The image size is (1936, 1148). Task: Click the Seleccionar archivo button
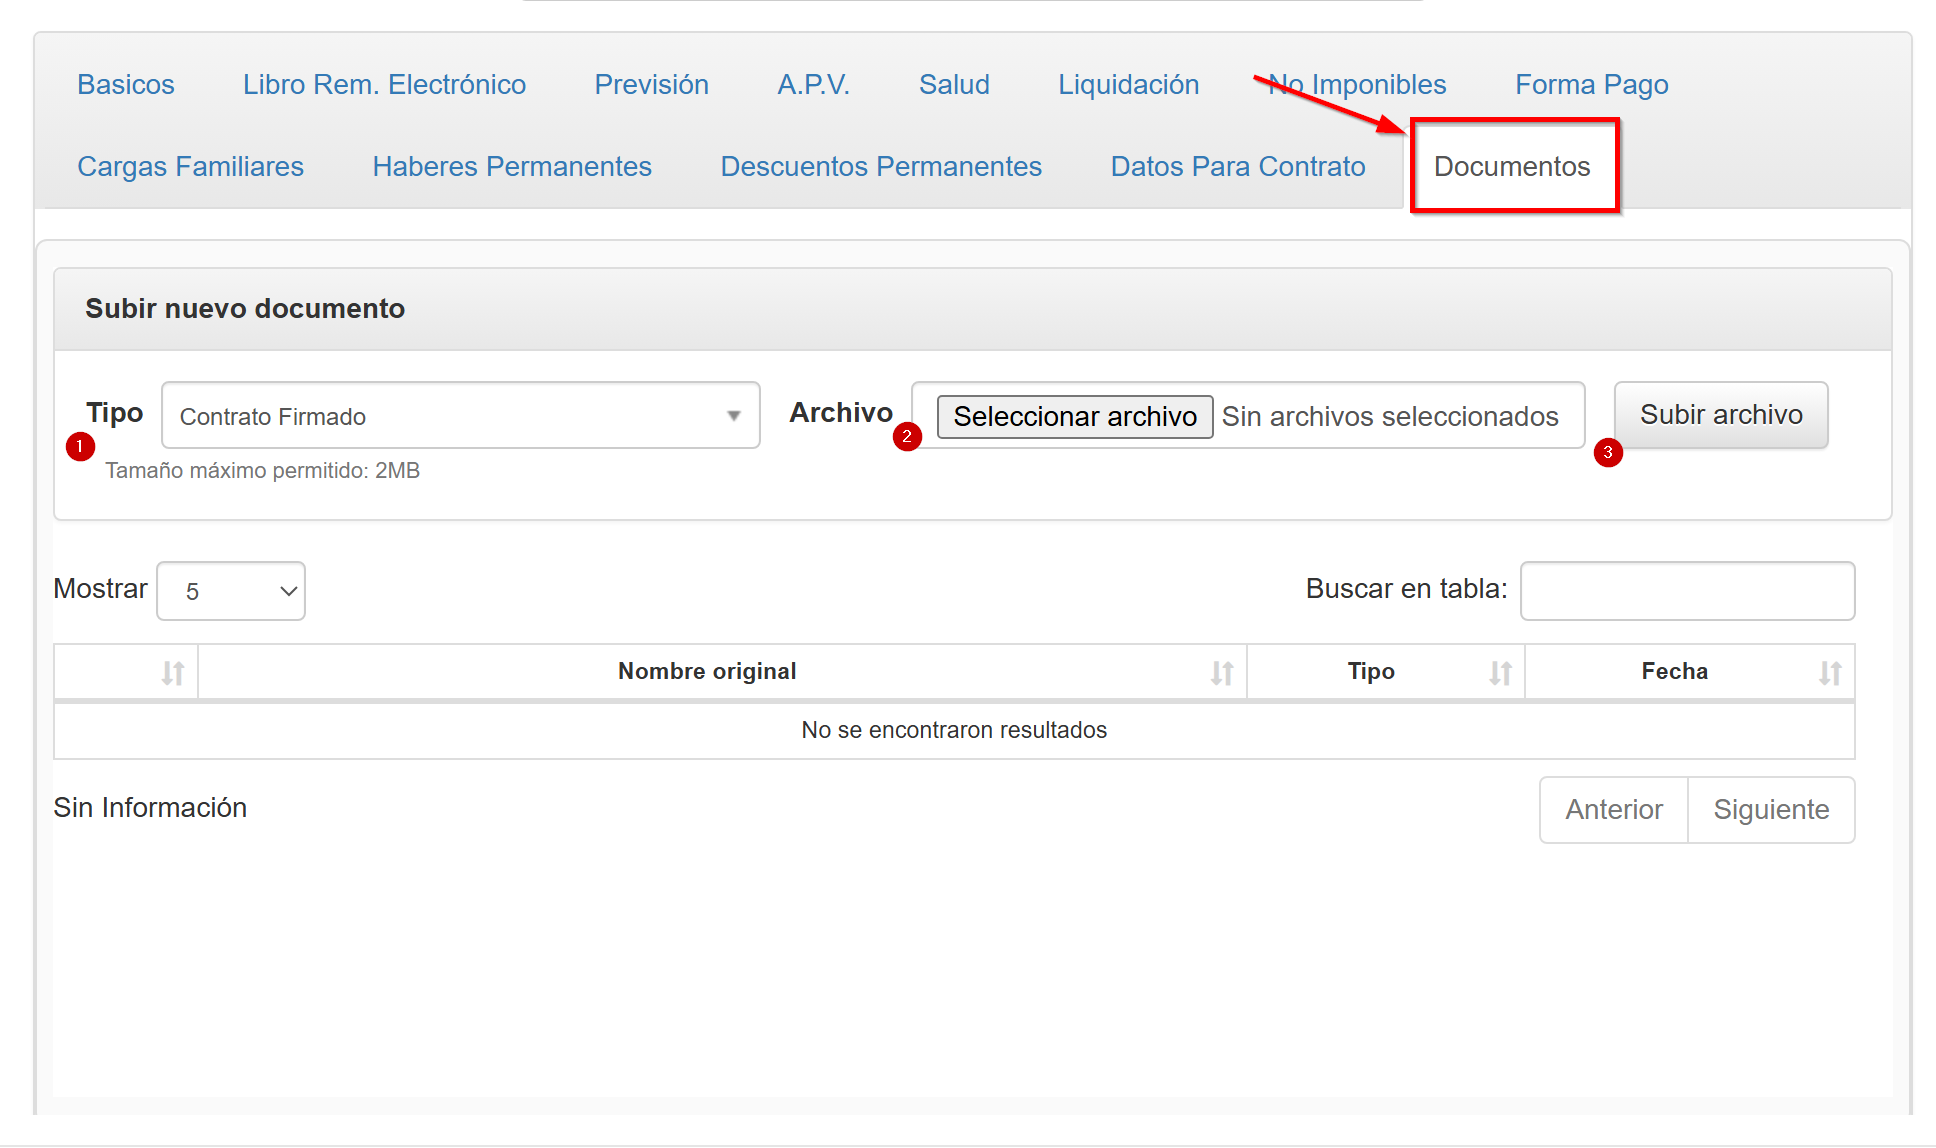pos(1074,416)
